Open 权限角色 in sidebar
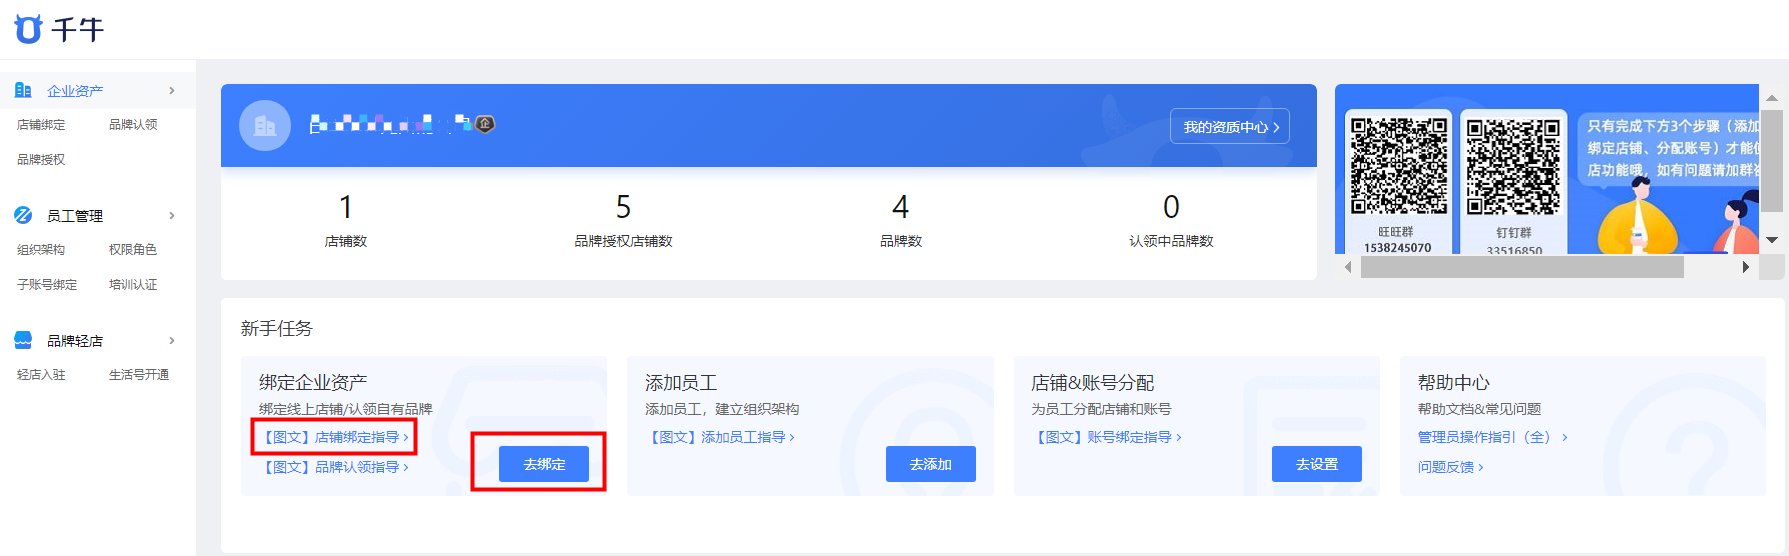Viewport: 1789px width, 556px height. pyautogui.click(x=133, y=249)
